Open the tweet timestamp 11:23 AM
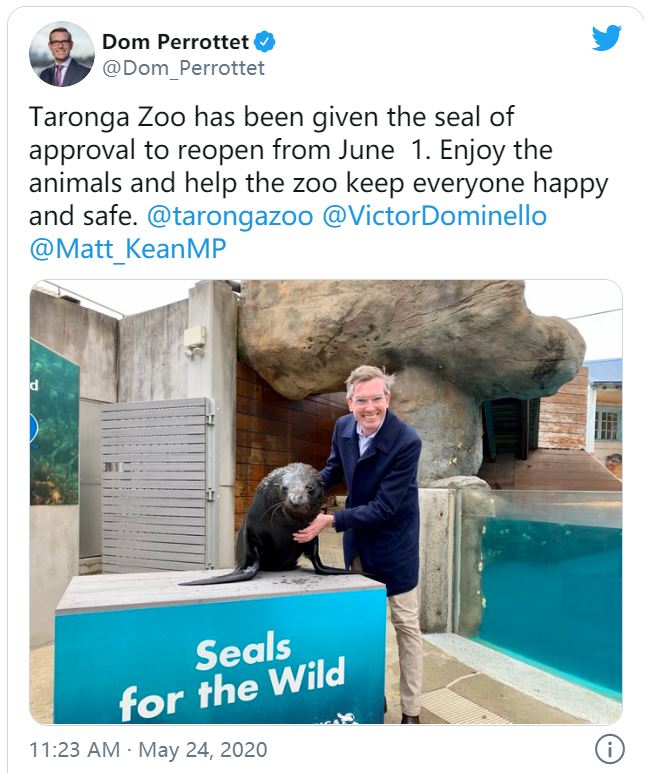 click(x=74, y=750)
